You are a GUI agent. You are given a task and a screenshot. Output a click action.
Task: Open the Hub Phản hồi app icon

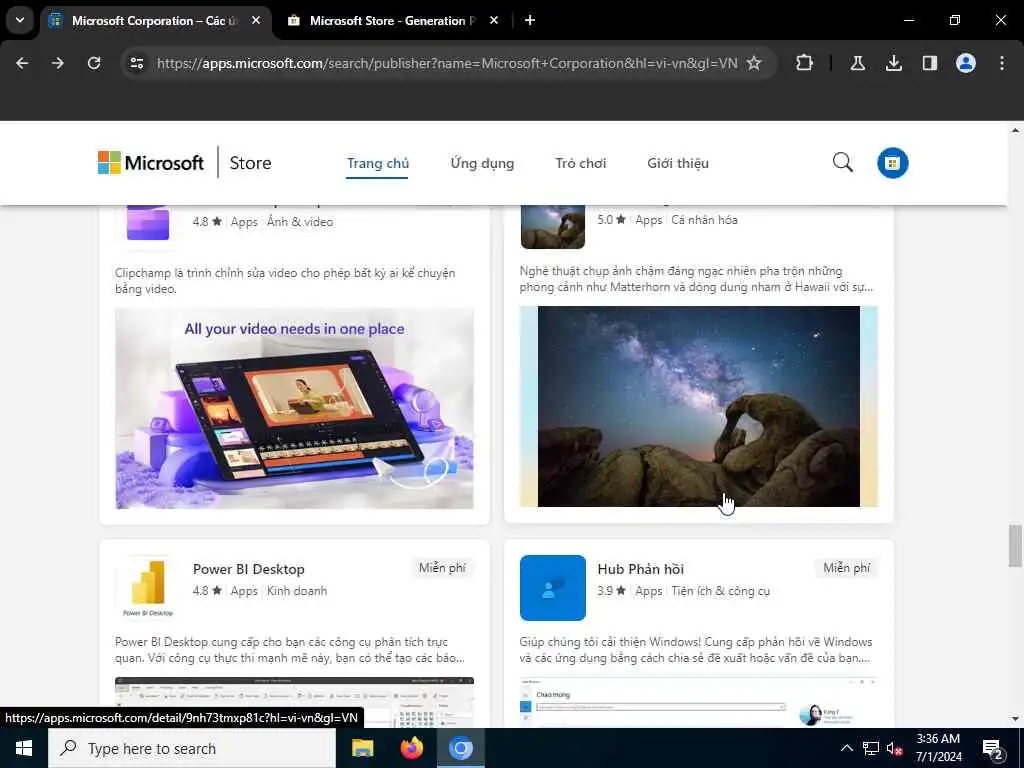[x=552, y=588]
